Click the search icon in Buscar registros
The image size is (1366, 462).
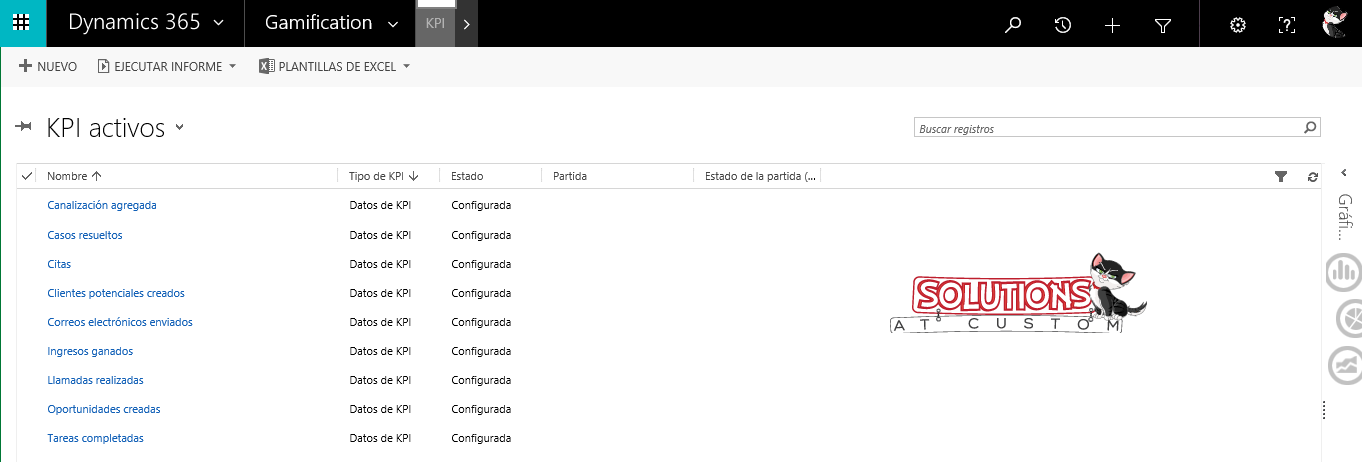1310,128
